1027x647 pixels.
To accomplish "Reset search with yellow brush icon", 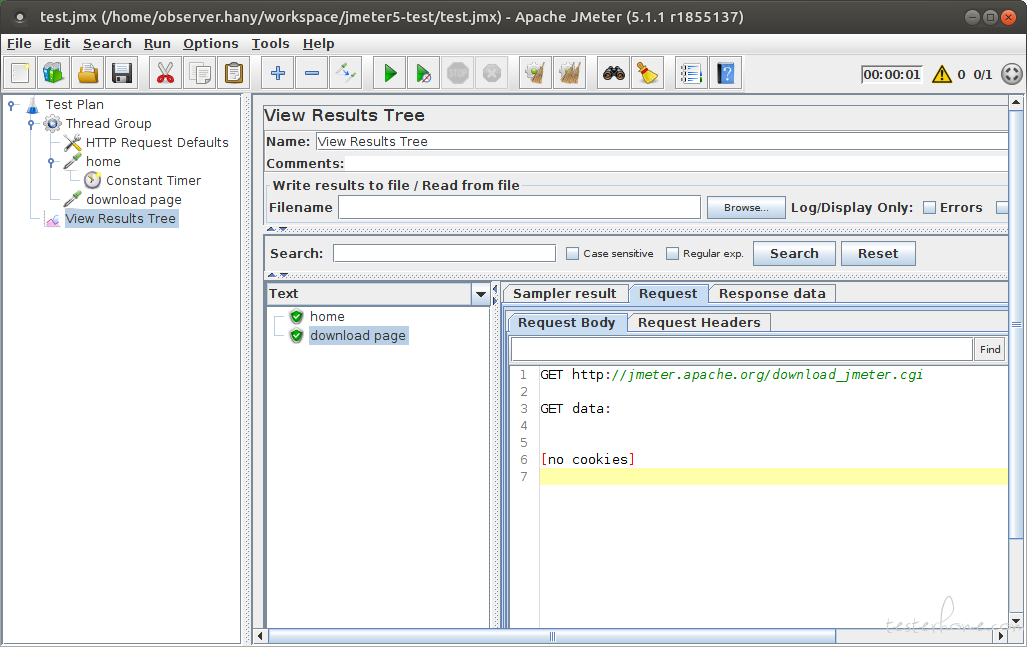I will point(648,73).
